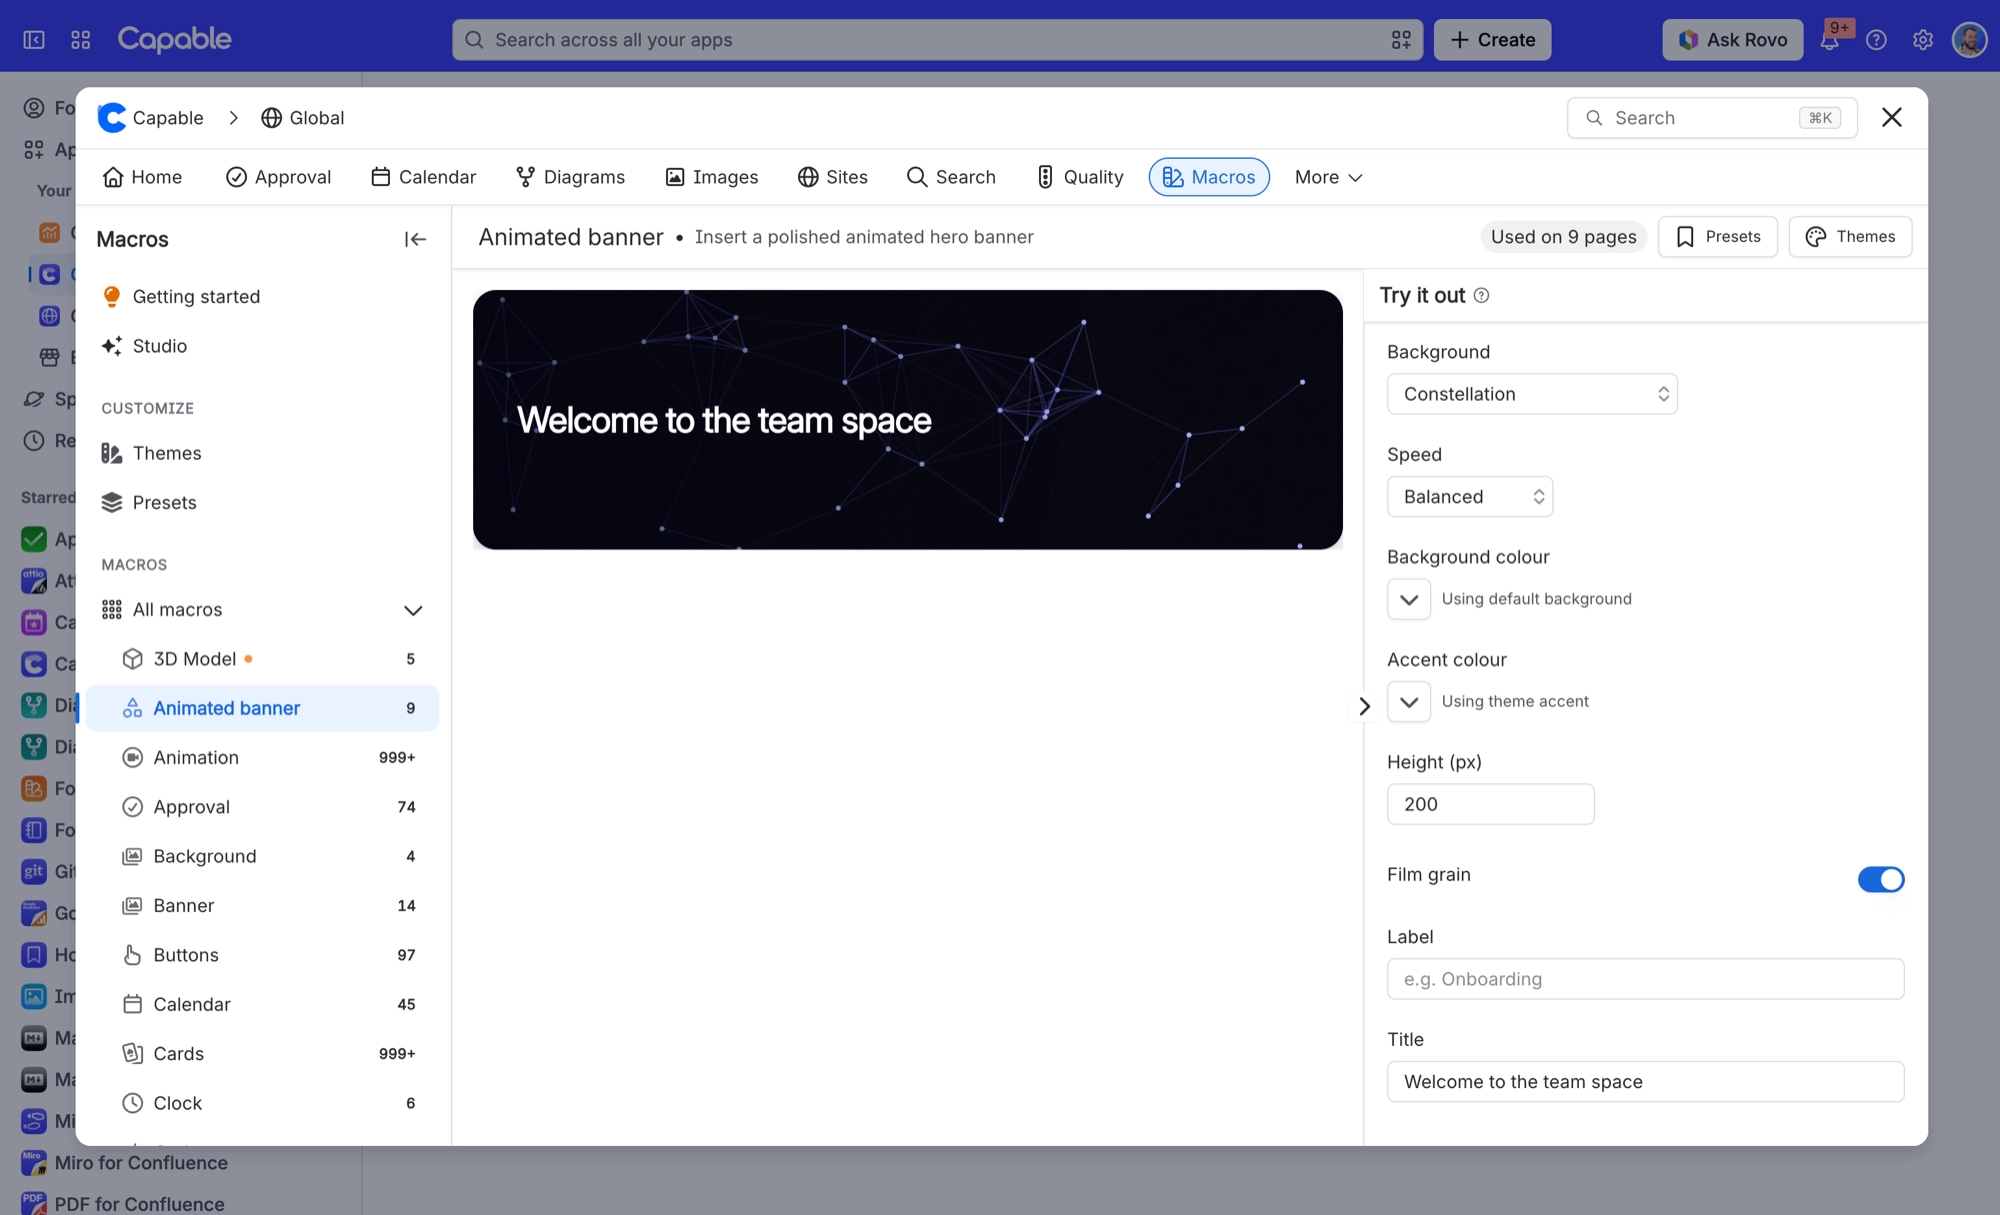
Task: Switch to the Diagrams tab
Action: point(570,177)
